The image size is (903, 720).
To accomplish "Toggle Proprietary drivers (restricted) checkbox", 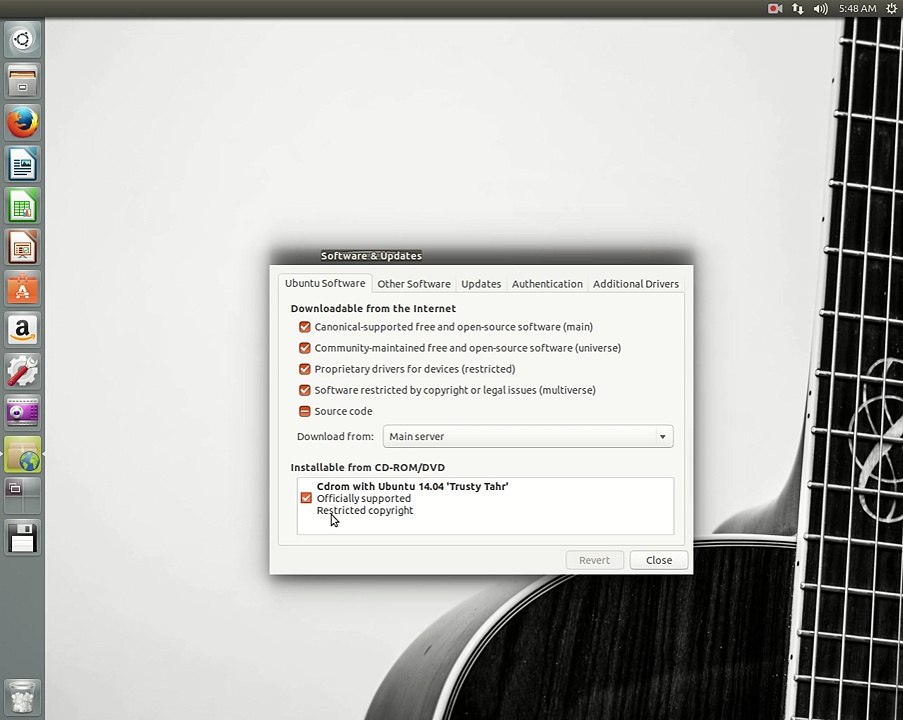I will (305, 369).
